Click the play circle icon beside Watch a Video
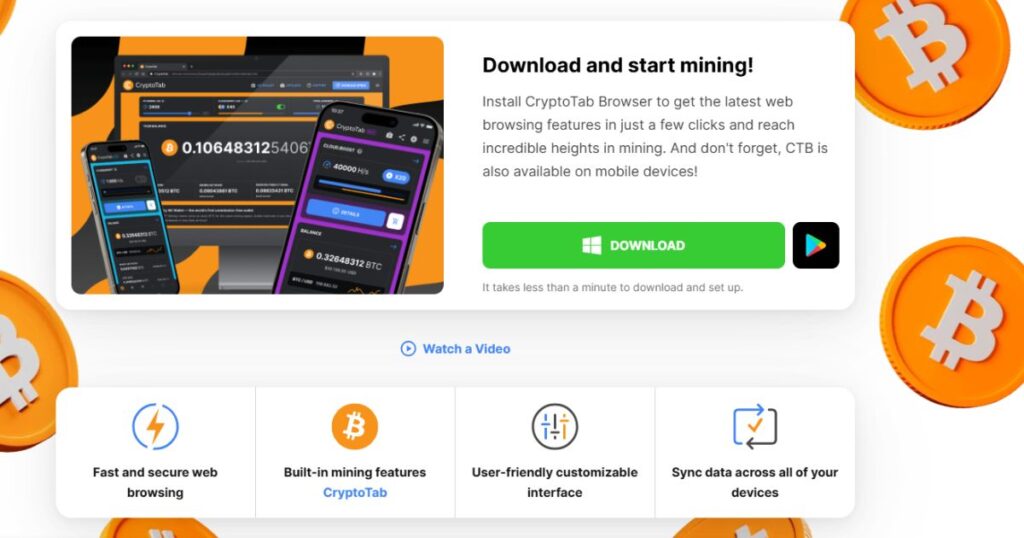 408,349
